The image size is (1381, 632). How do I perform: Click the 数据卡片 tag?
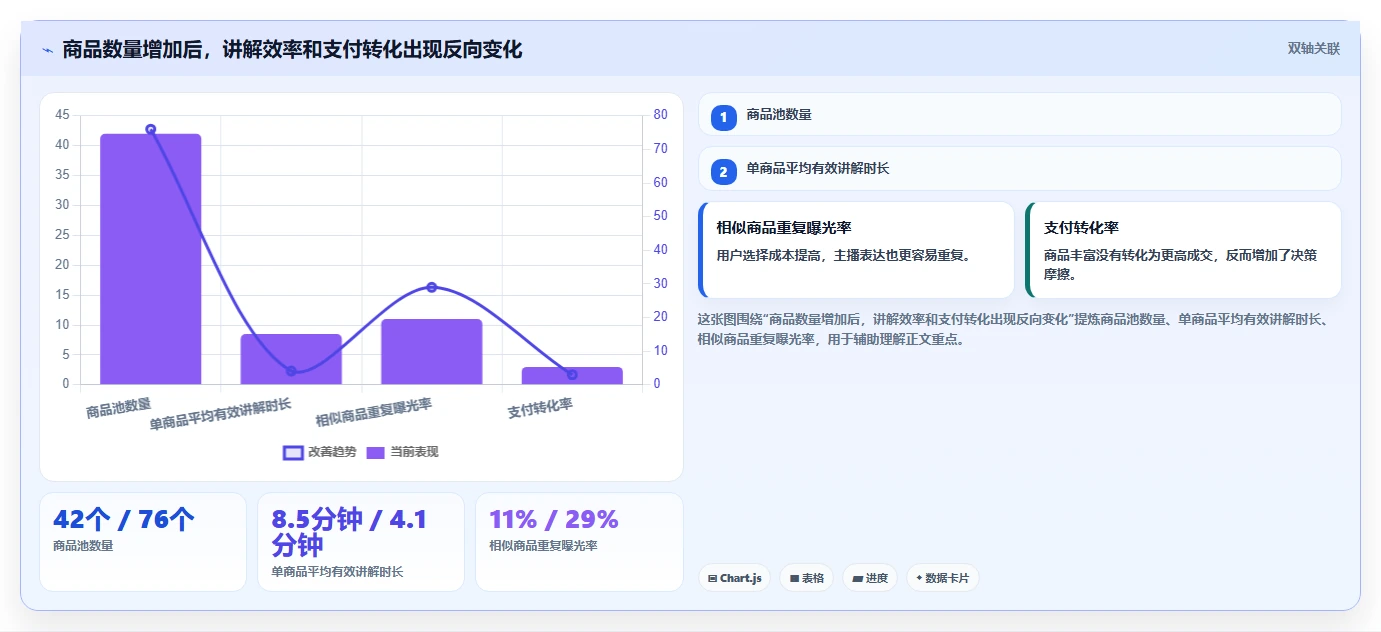pyautogui.click(x=943, y=578)
